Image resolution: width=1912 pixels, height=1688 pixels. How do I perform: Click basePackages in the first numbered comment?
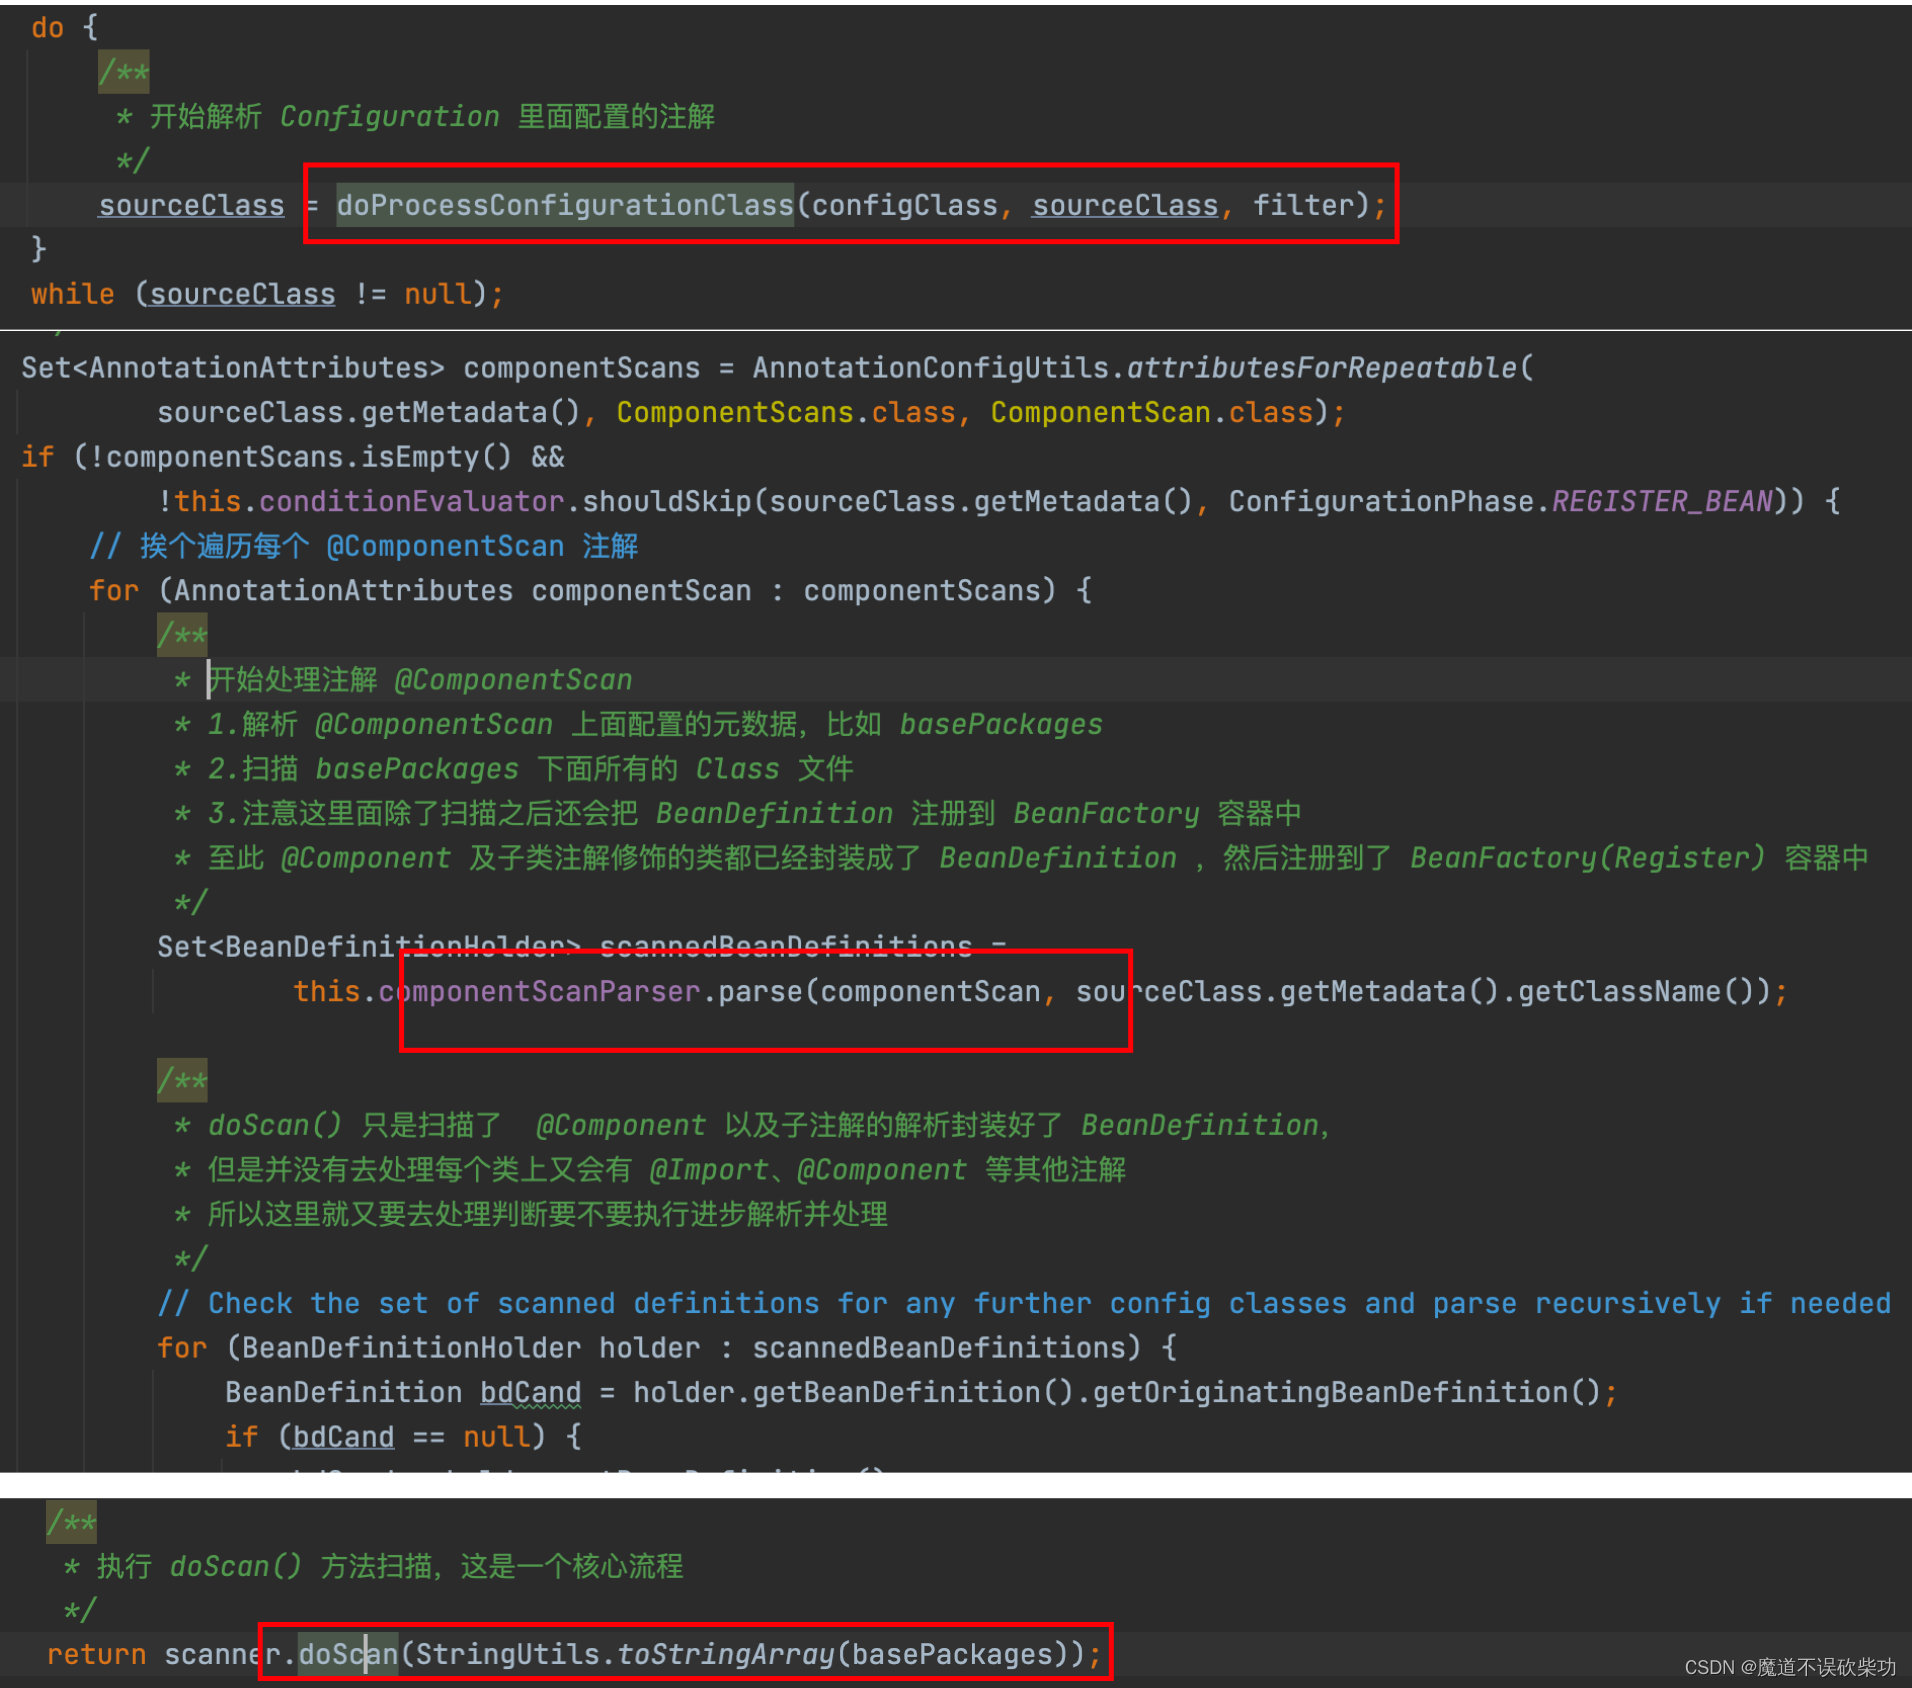tap(1001, 724)
